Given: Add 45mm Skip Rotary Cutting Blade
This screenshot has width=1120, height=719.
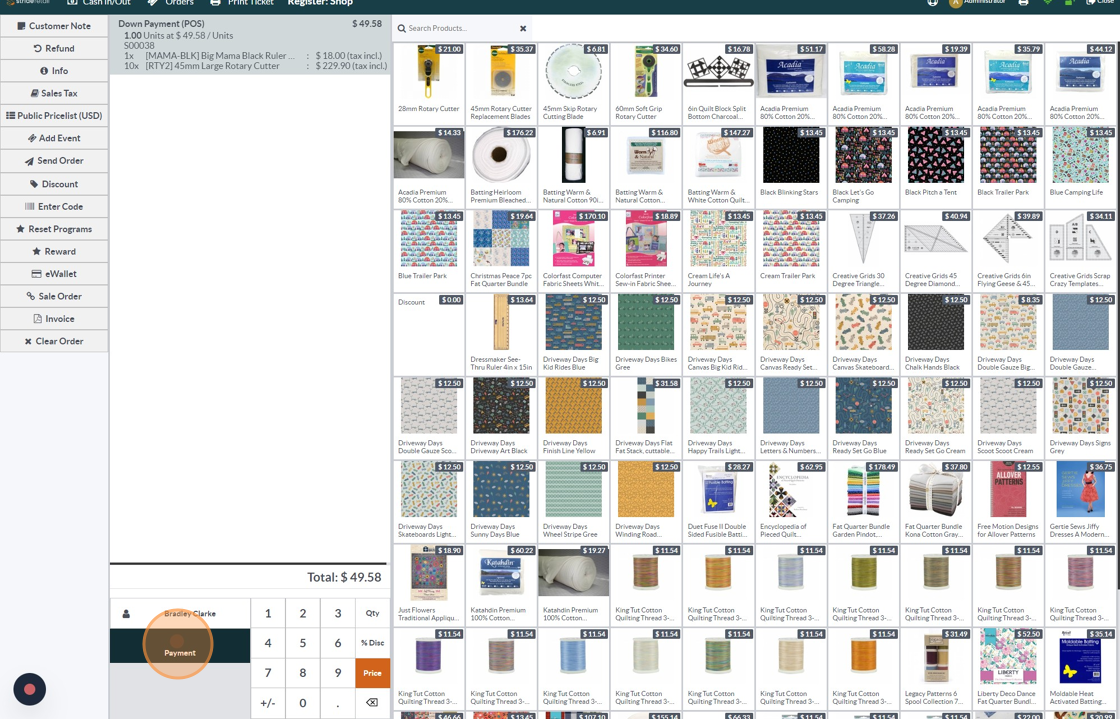Looking at the screenshot, I should point(573,84).
